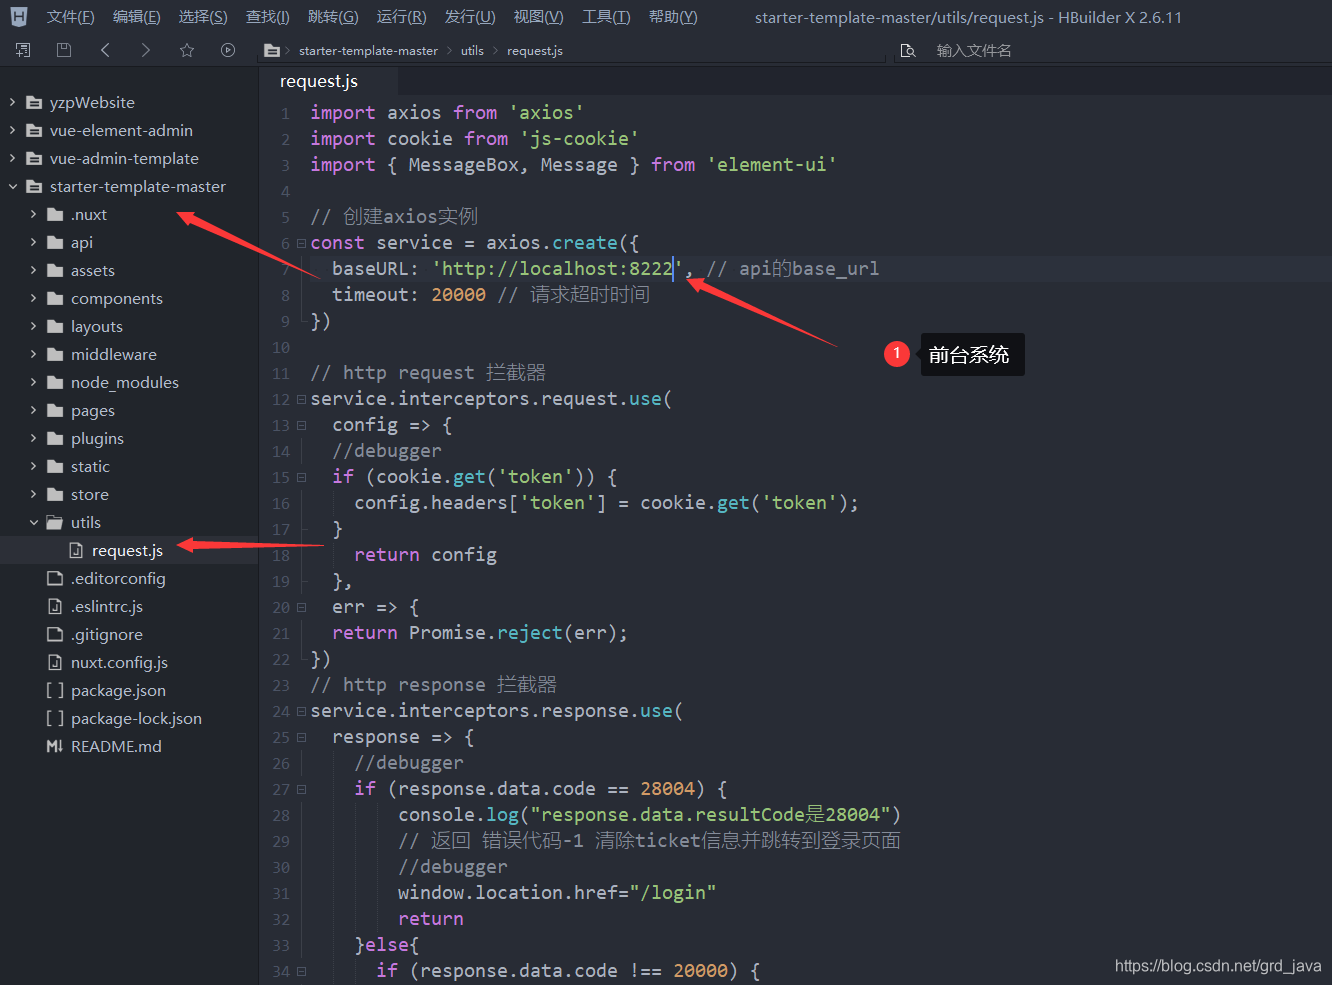Screen dimensions: 1332x985
Task: Click the timeout value 20000
Action: coord(459,294)
